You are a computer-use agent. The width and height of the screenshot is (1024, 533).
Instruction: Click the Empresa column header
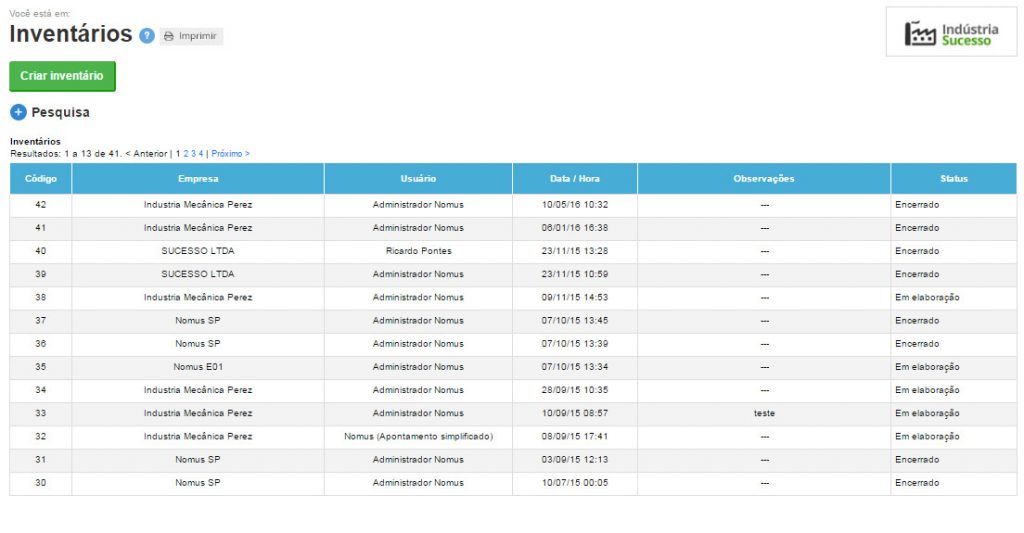[x=198, y=179]
